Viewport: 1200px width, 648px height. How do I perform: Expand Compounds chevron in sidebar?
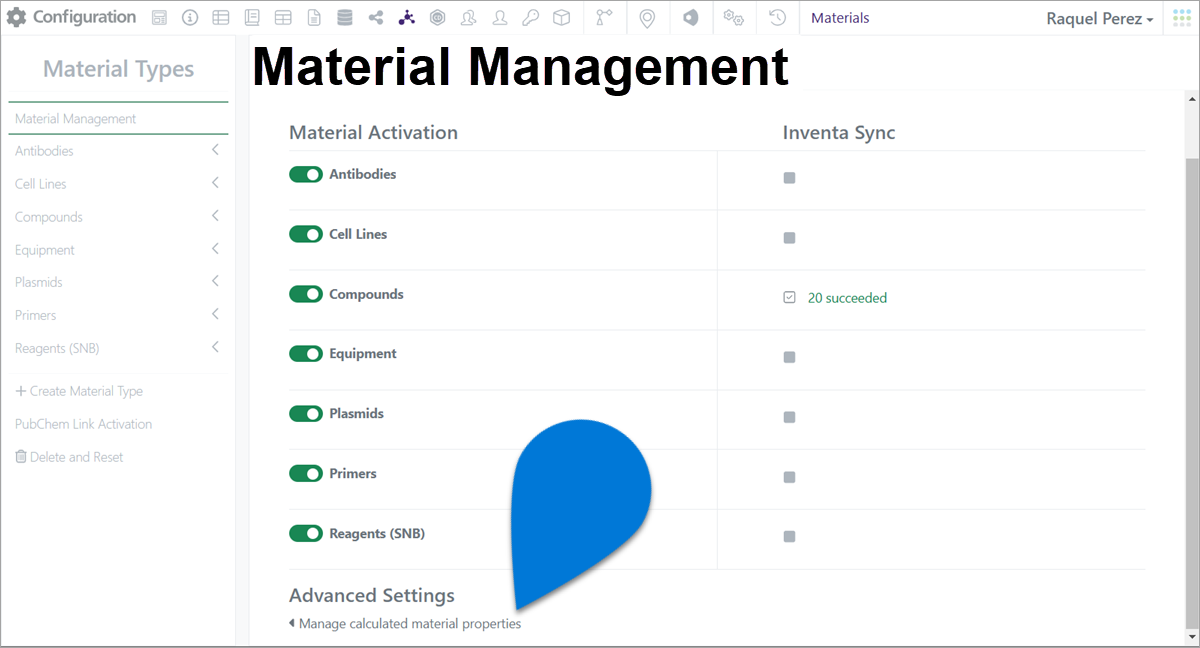pyautogui.click(x=215, y=216)
